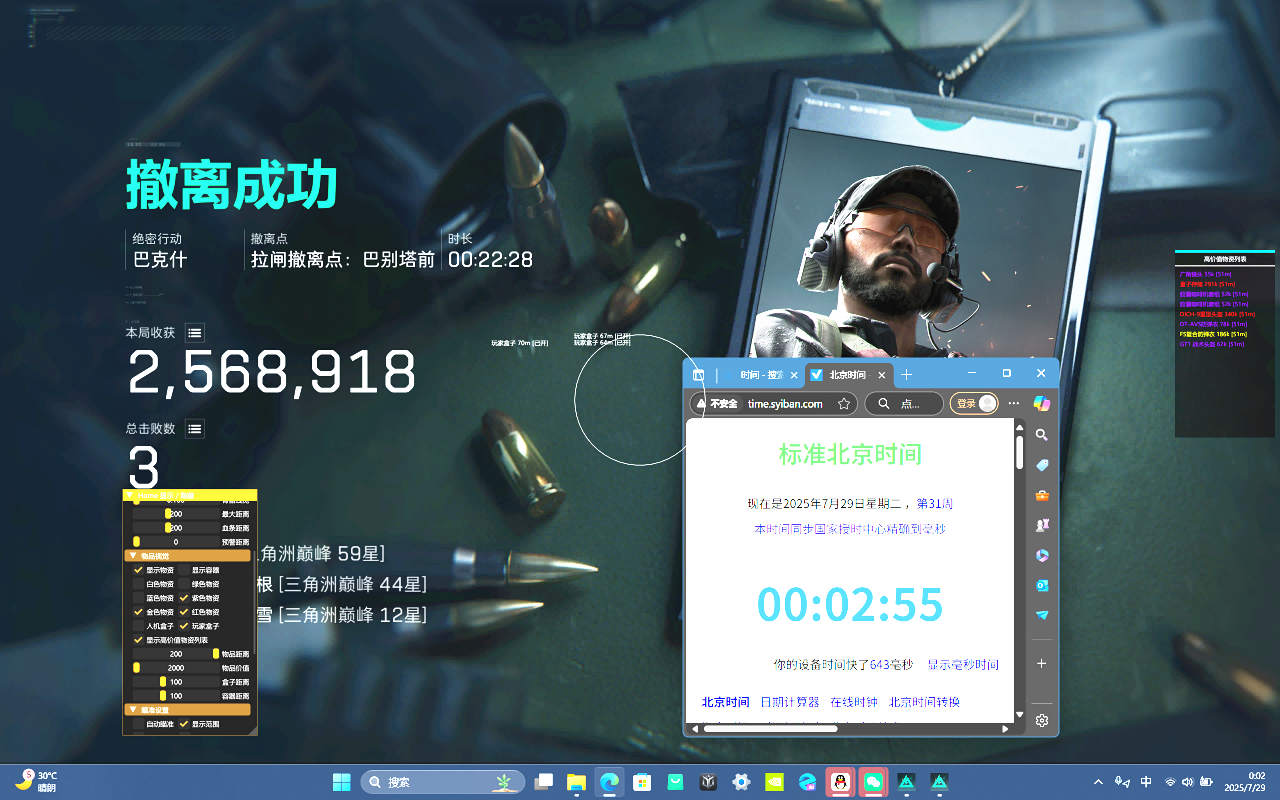
Task: Toggle the 人机盒子 checkbox
Action: [138, 626]
